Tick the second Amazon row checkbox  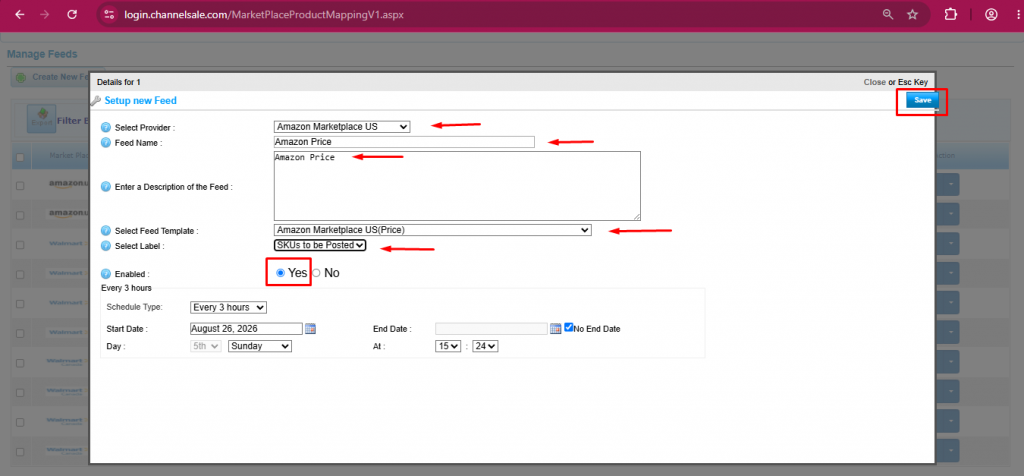click(x=20, y=215)
